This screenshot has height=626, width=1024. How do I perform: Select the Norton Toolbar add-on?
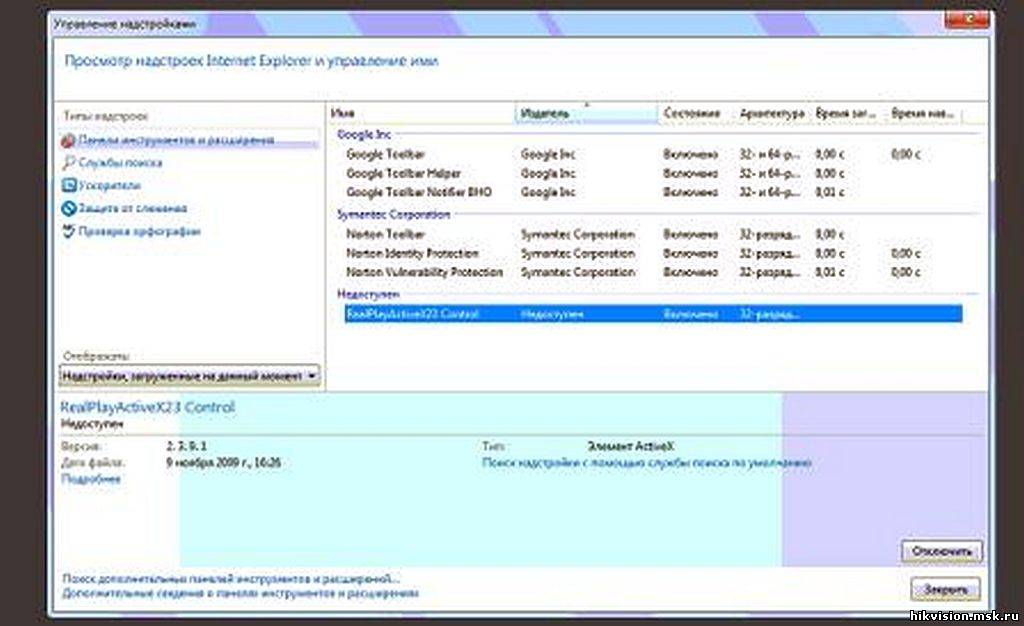653,234
